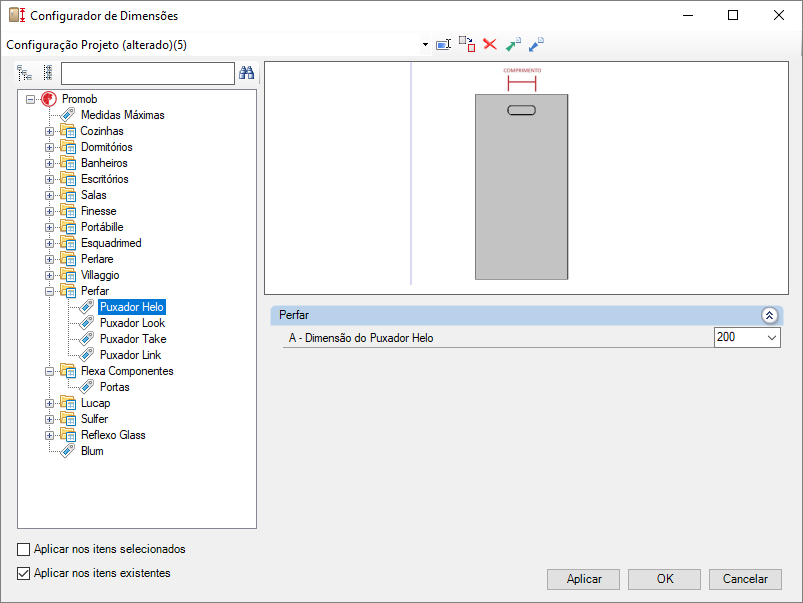This screenshot has height=603, width=803.
Task: Click the Perfar section header bar
Action: 526,315
